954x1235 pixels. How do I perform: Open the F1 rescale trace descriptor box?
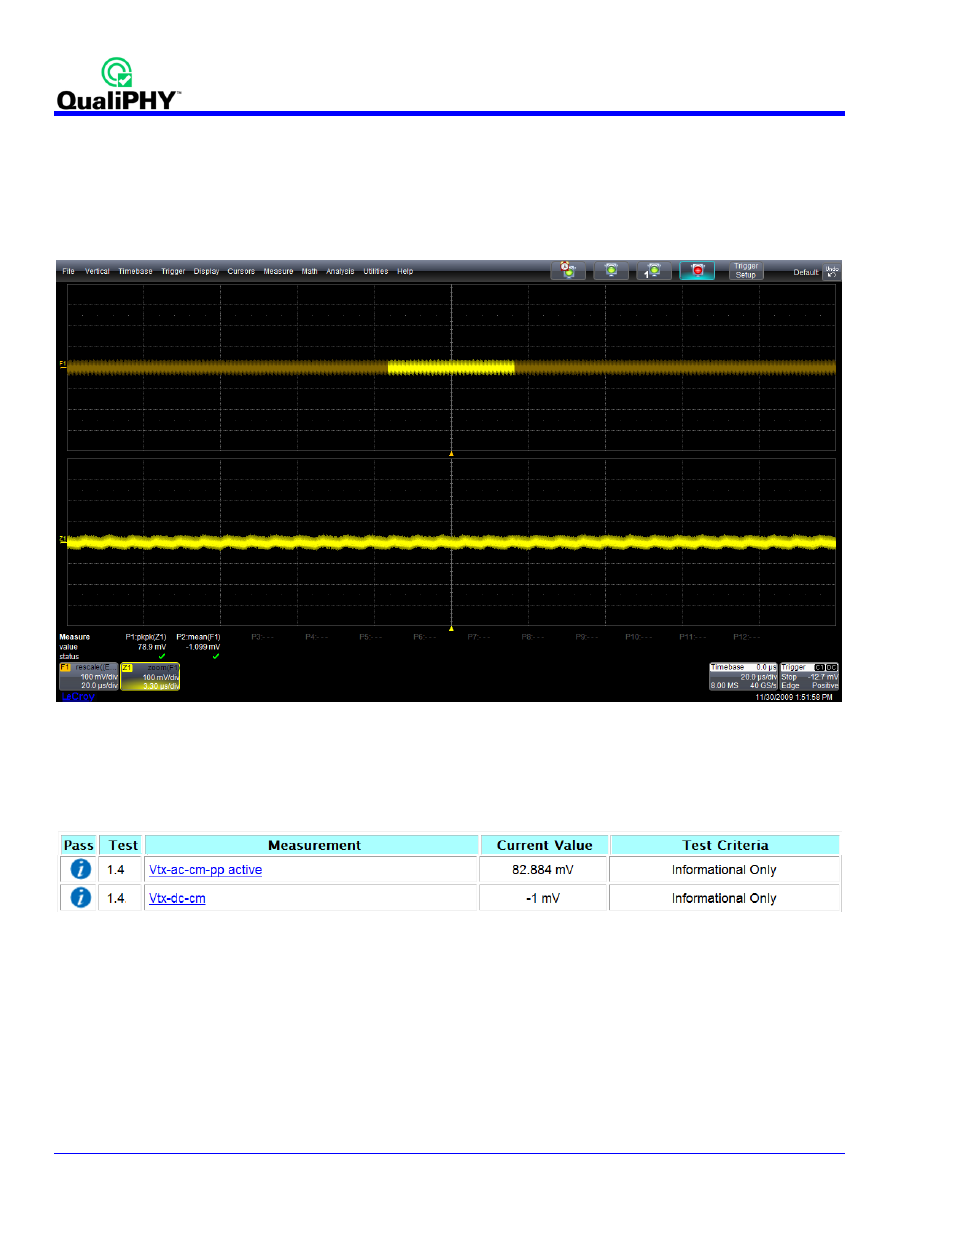88,676
